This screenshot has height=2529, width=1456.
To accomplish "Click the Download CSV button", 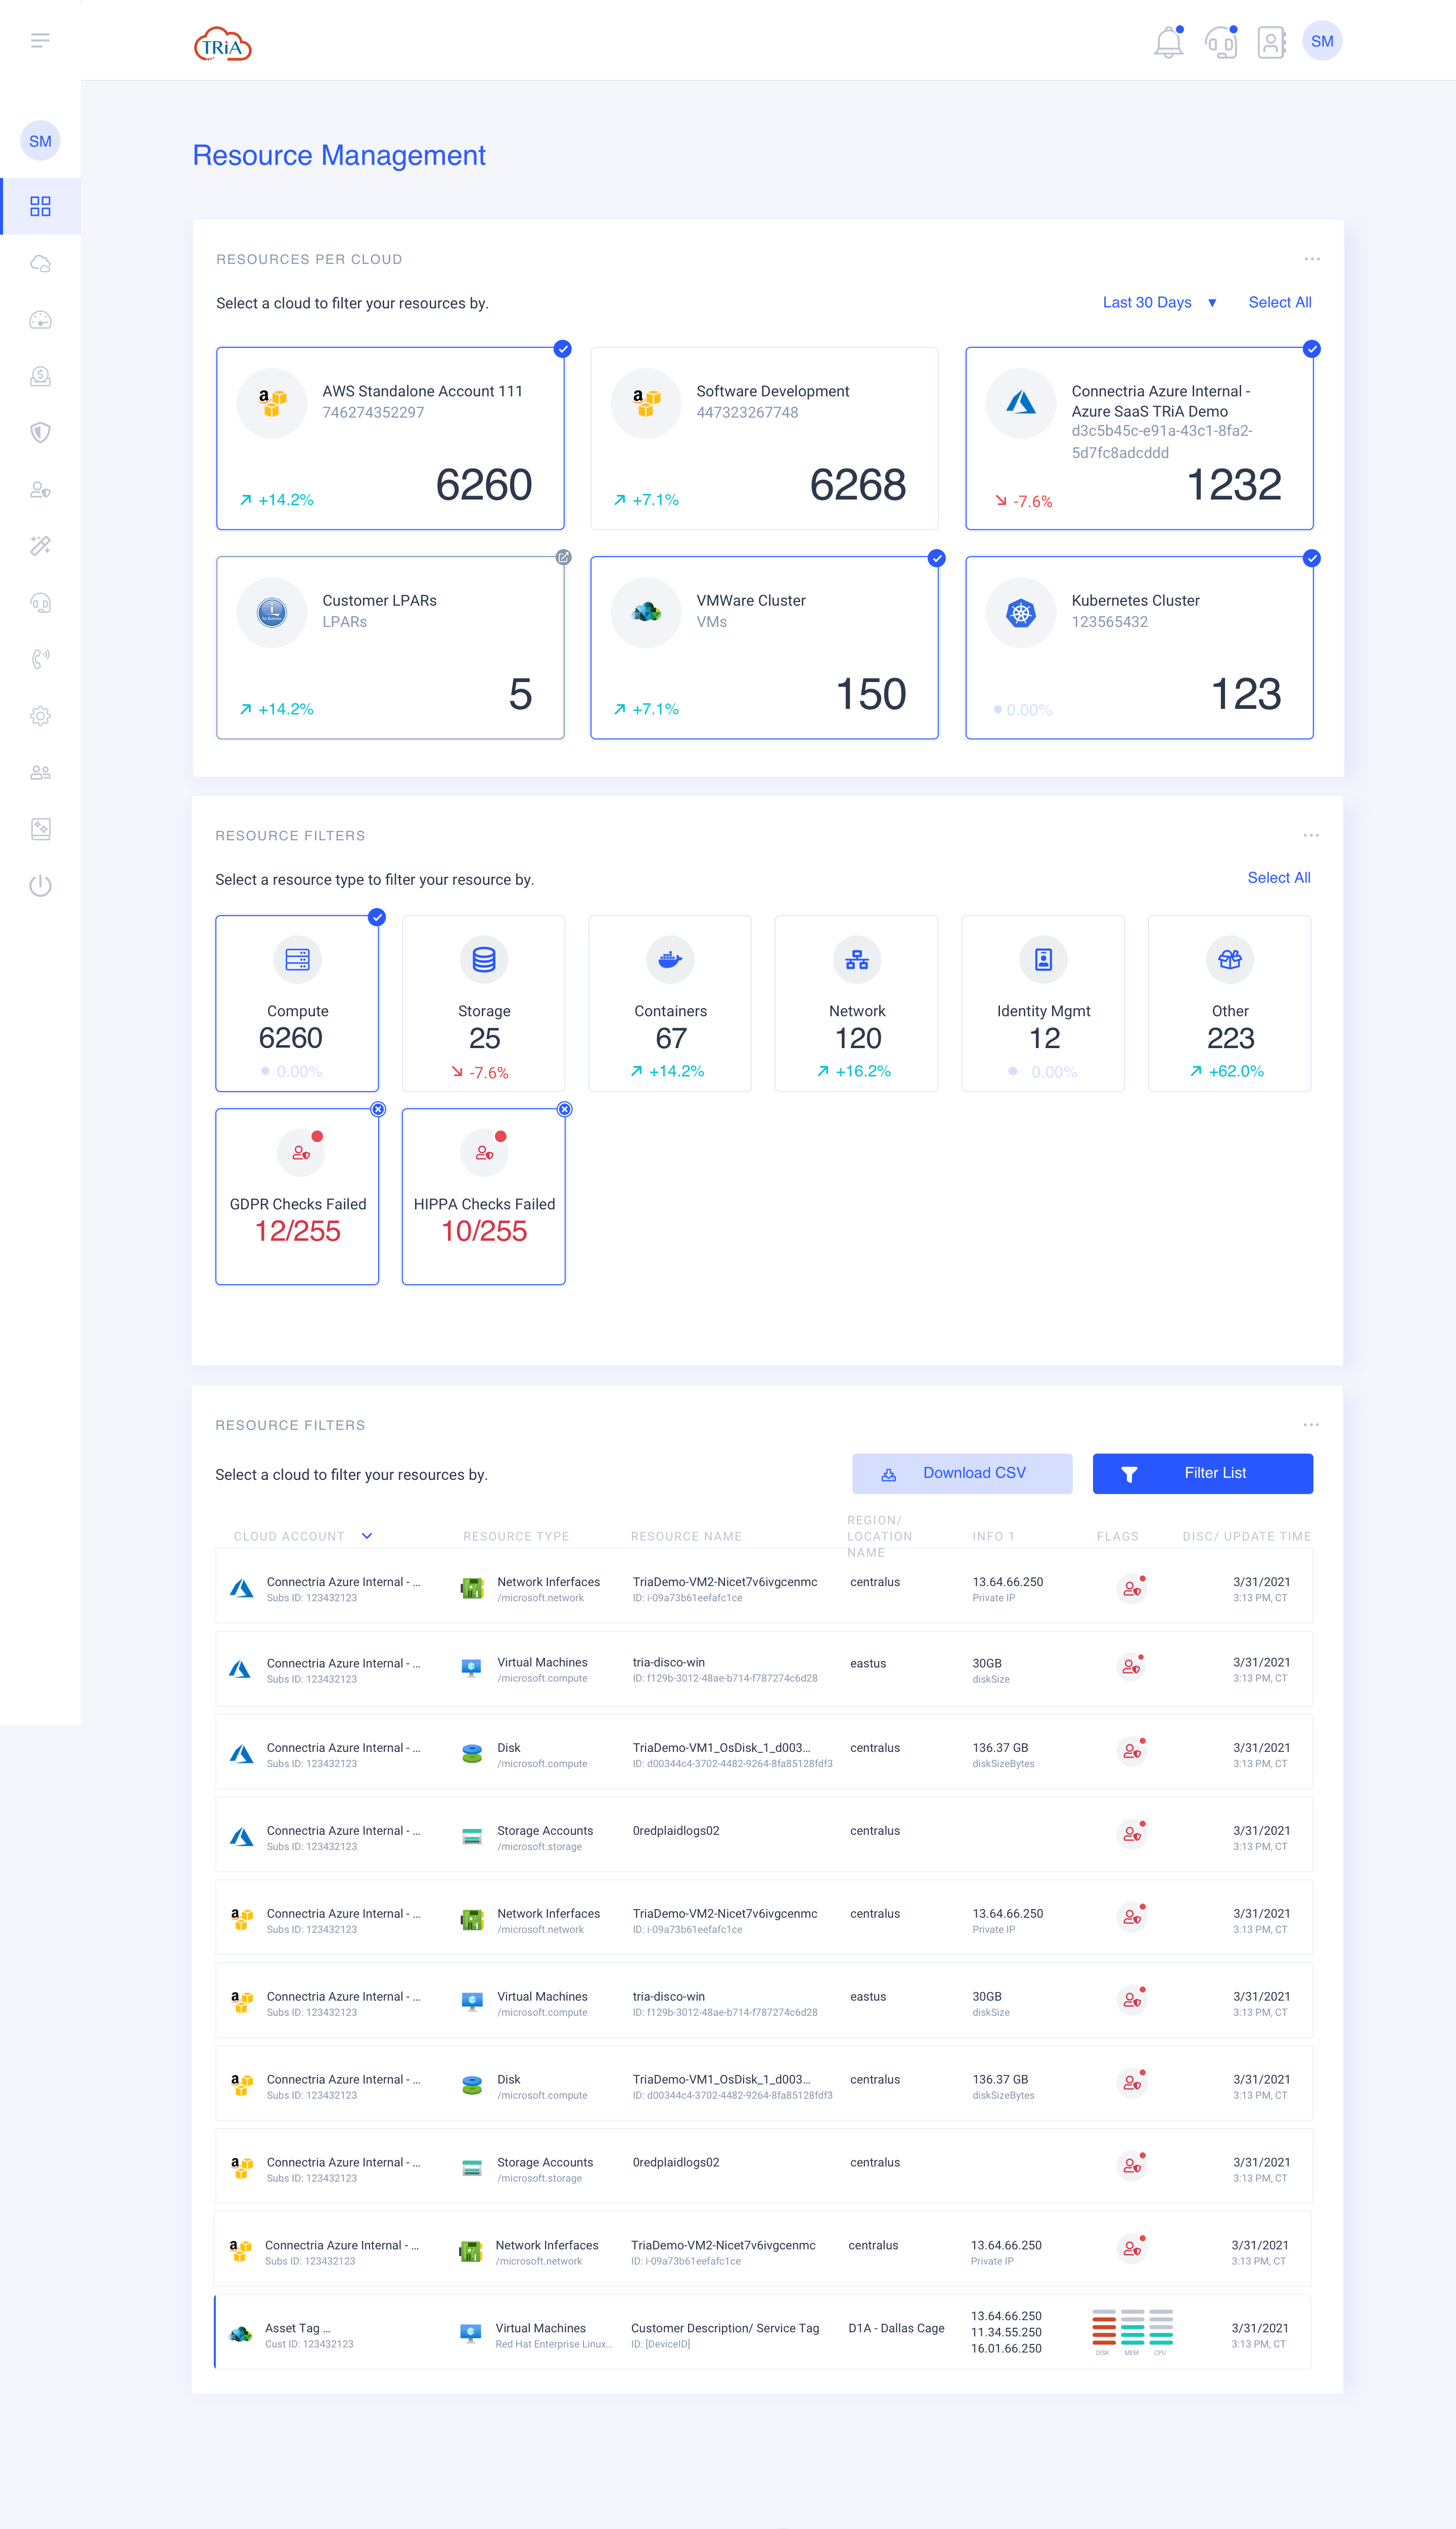I will click(962, 1474).
